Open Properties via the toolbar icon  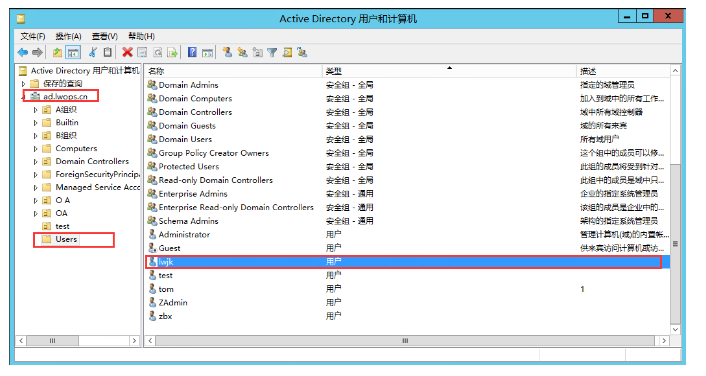[x=142, y=53]
